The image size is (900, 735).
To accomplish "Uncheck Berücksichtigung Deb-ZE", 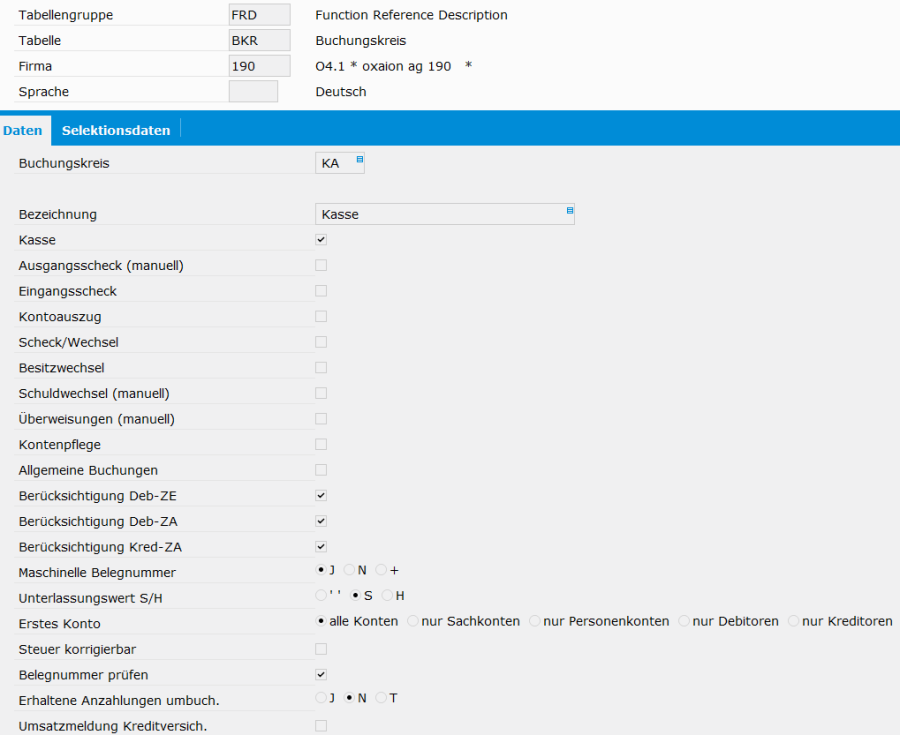I will pos(321,495).
